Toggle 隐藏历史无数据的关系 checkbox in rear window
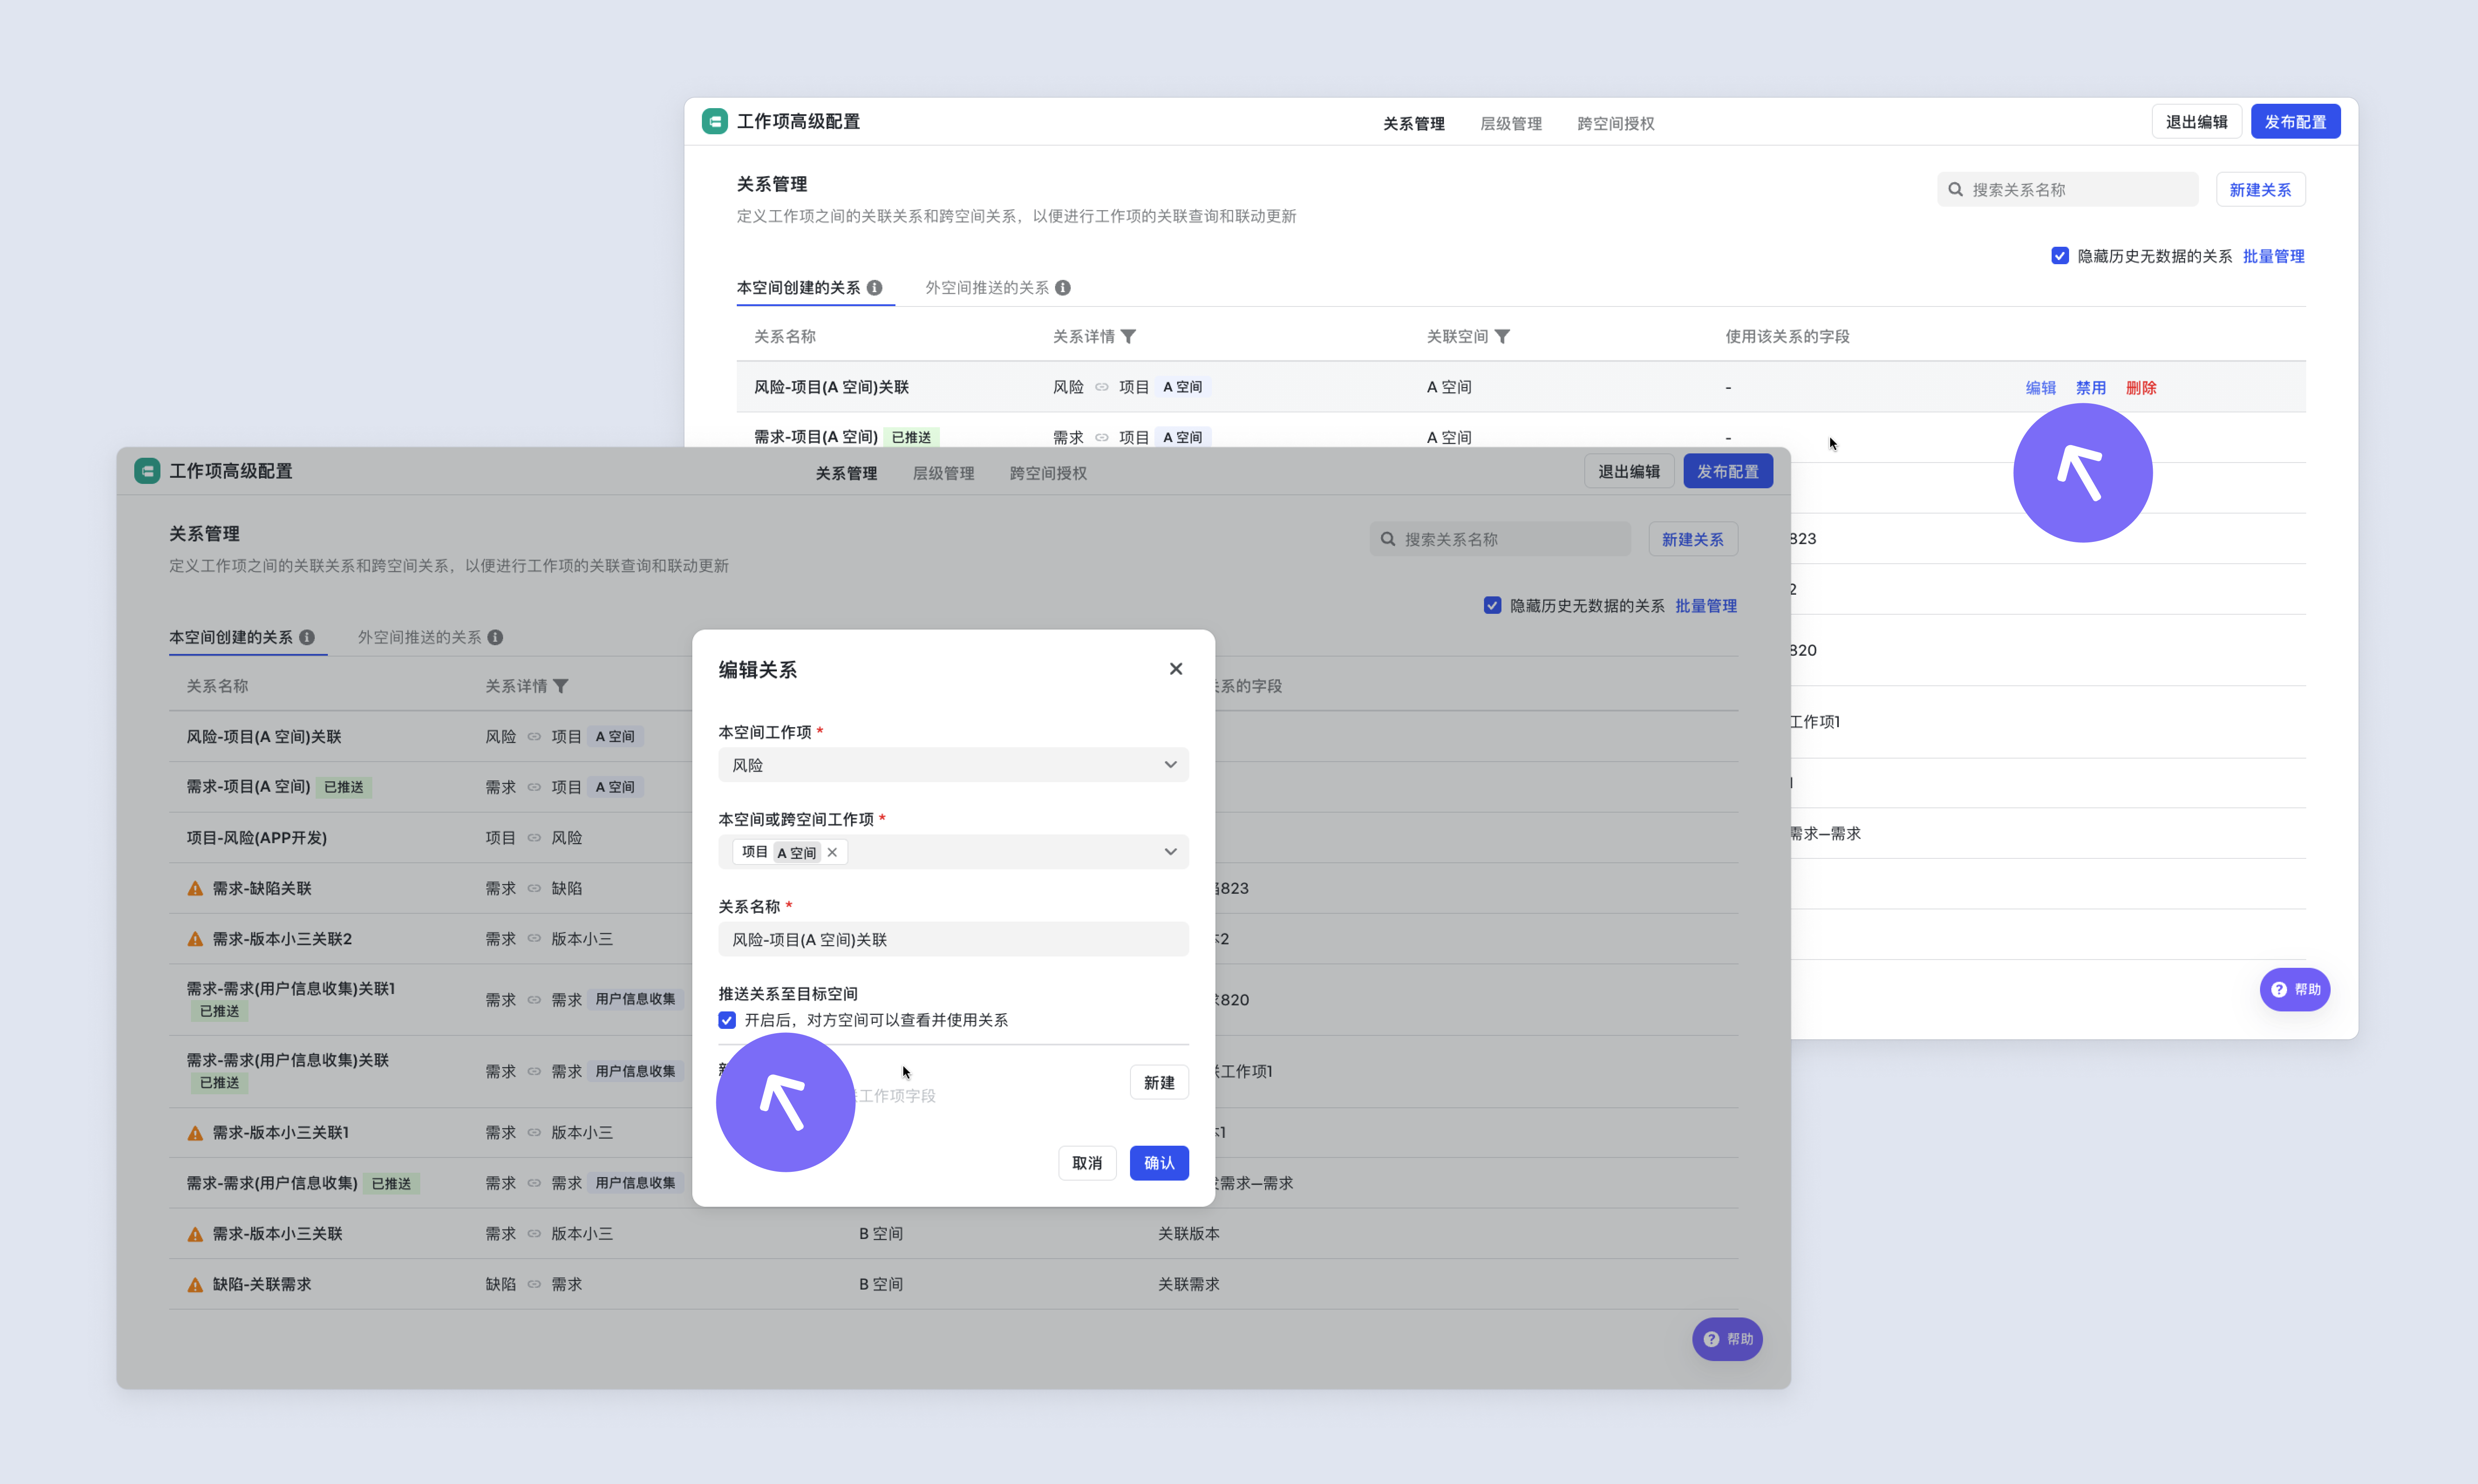The width and height of the screenshot is (2478, 1484). [2060, 256]
